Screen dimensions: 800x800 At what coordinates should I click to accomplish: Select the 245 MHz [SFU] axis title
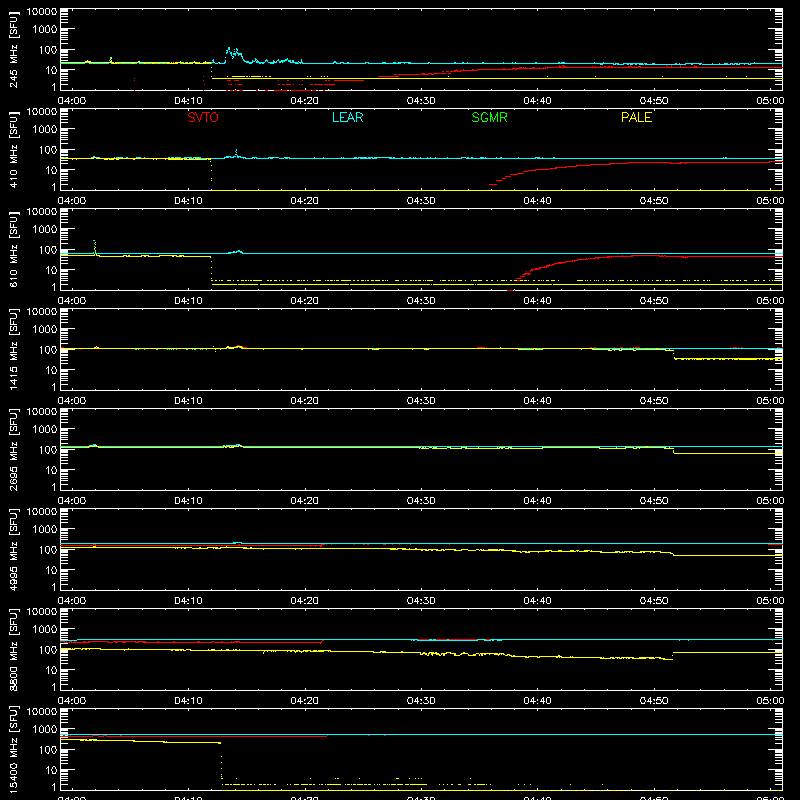coord(13,49)
